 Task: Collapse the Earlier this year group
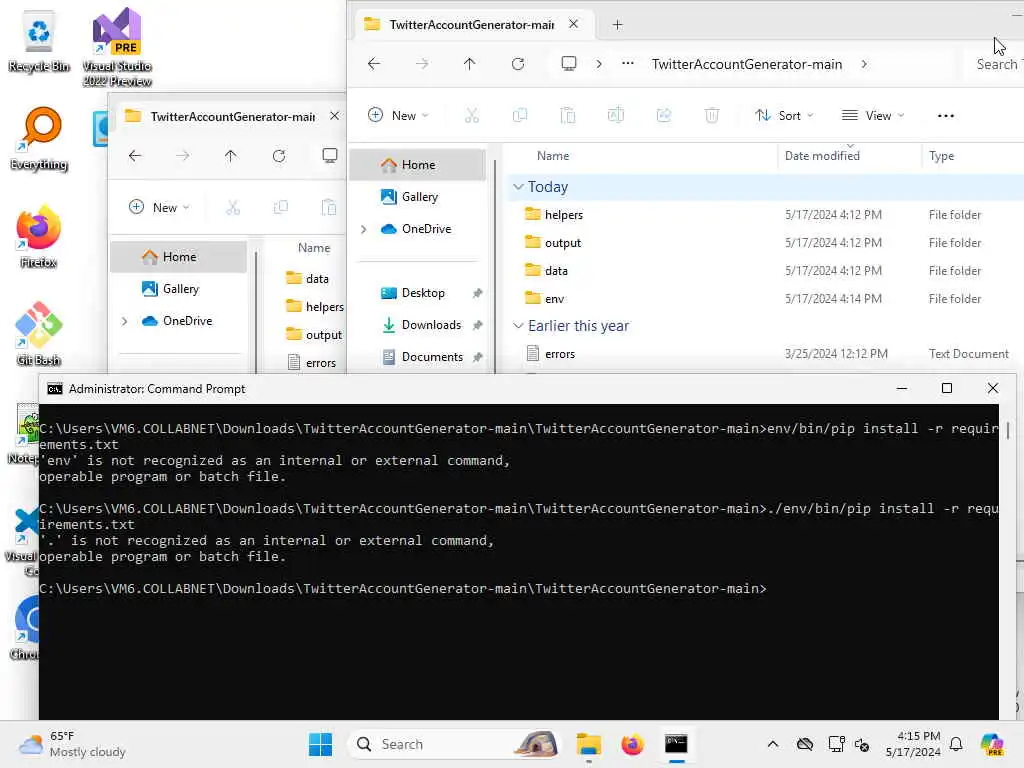518,325
